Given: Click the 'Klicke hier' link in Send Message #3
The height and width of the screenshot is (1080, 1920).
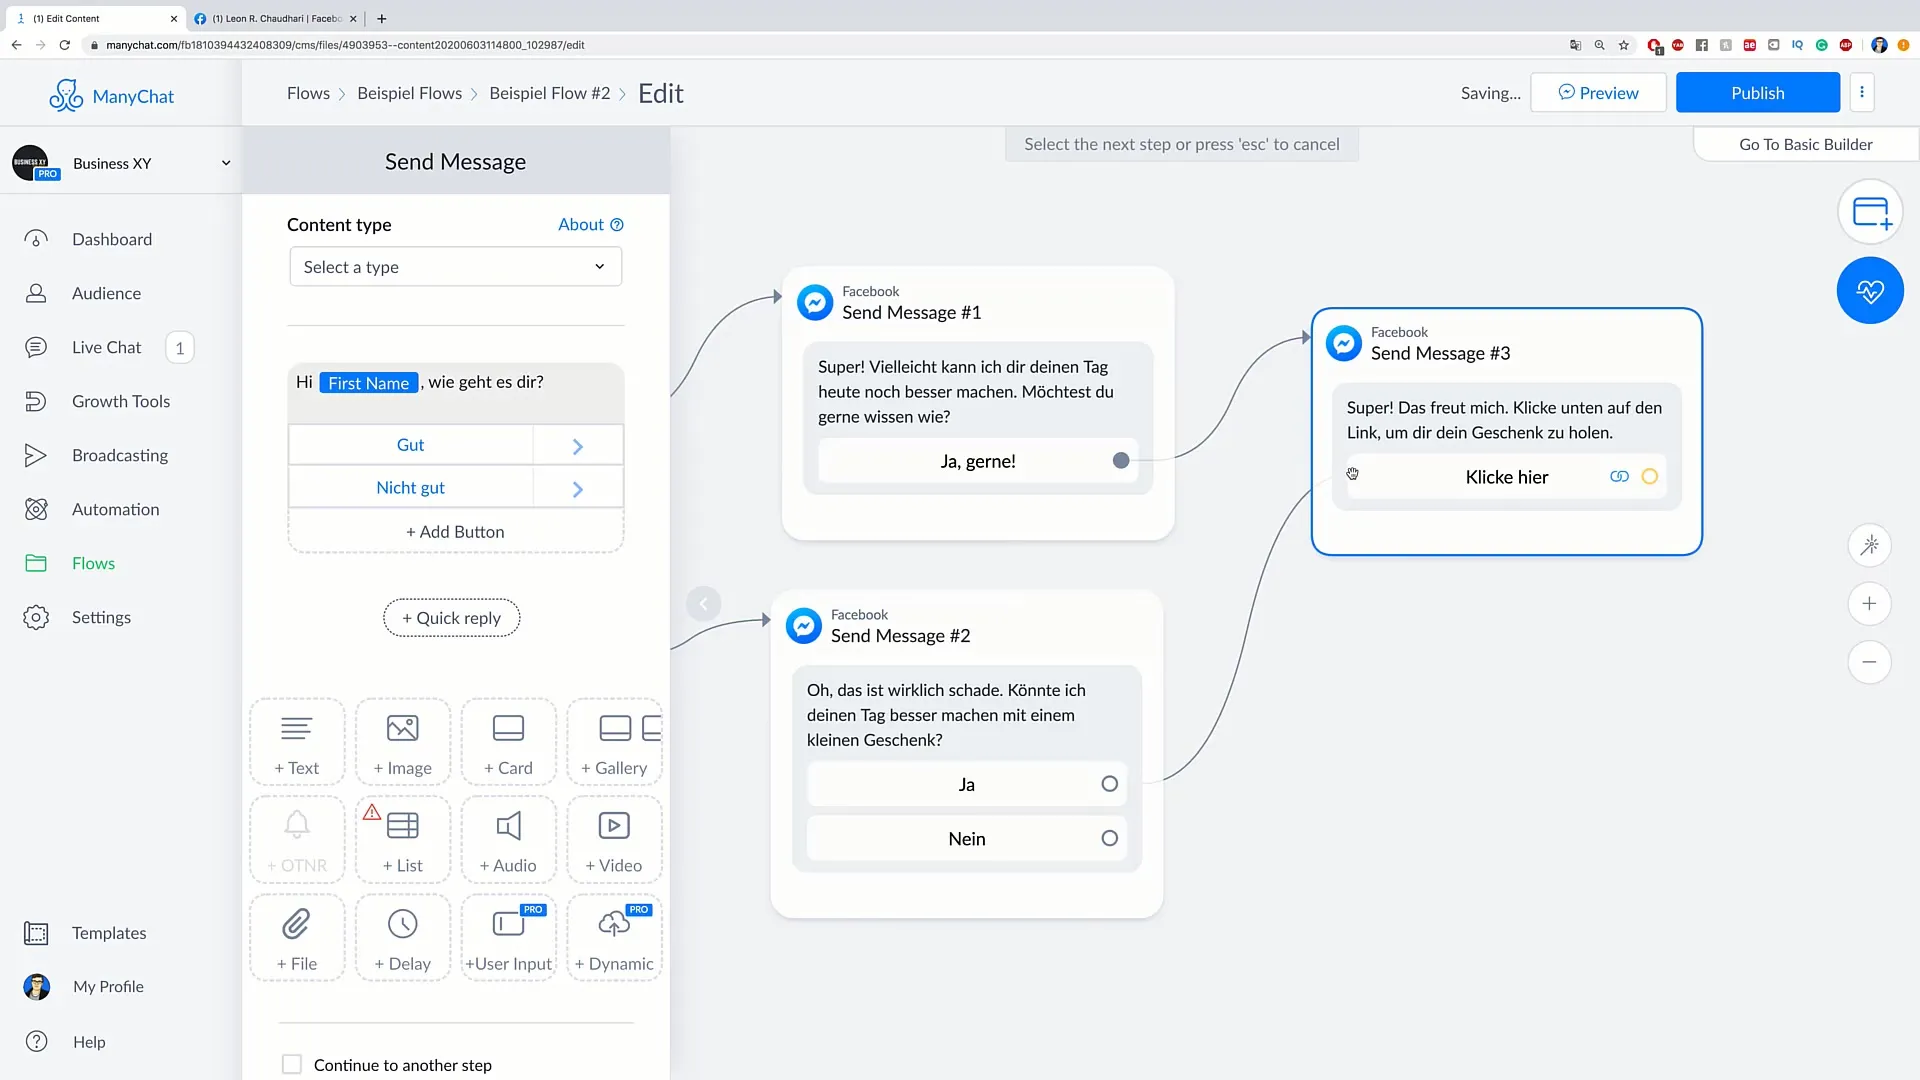Looking at the screenshot, I should (1507, 476).
